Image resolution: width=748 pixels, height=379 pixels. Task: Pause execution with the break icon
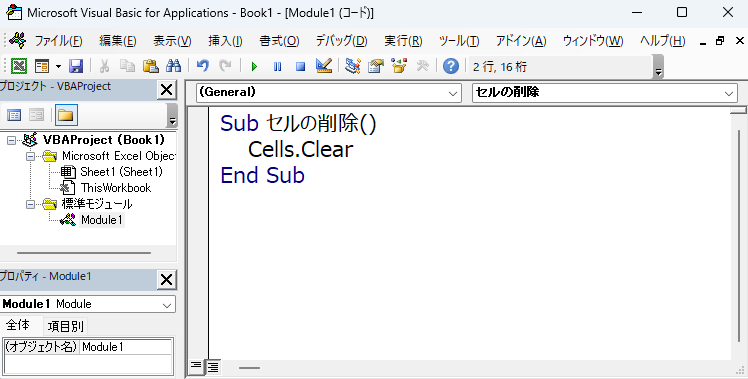coord(277,66)
